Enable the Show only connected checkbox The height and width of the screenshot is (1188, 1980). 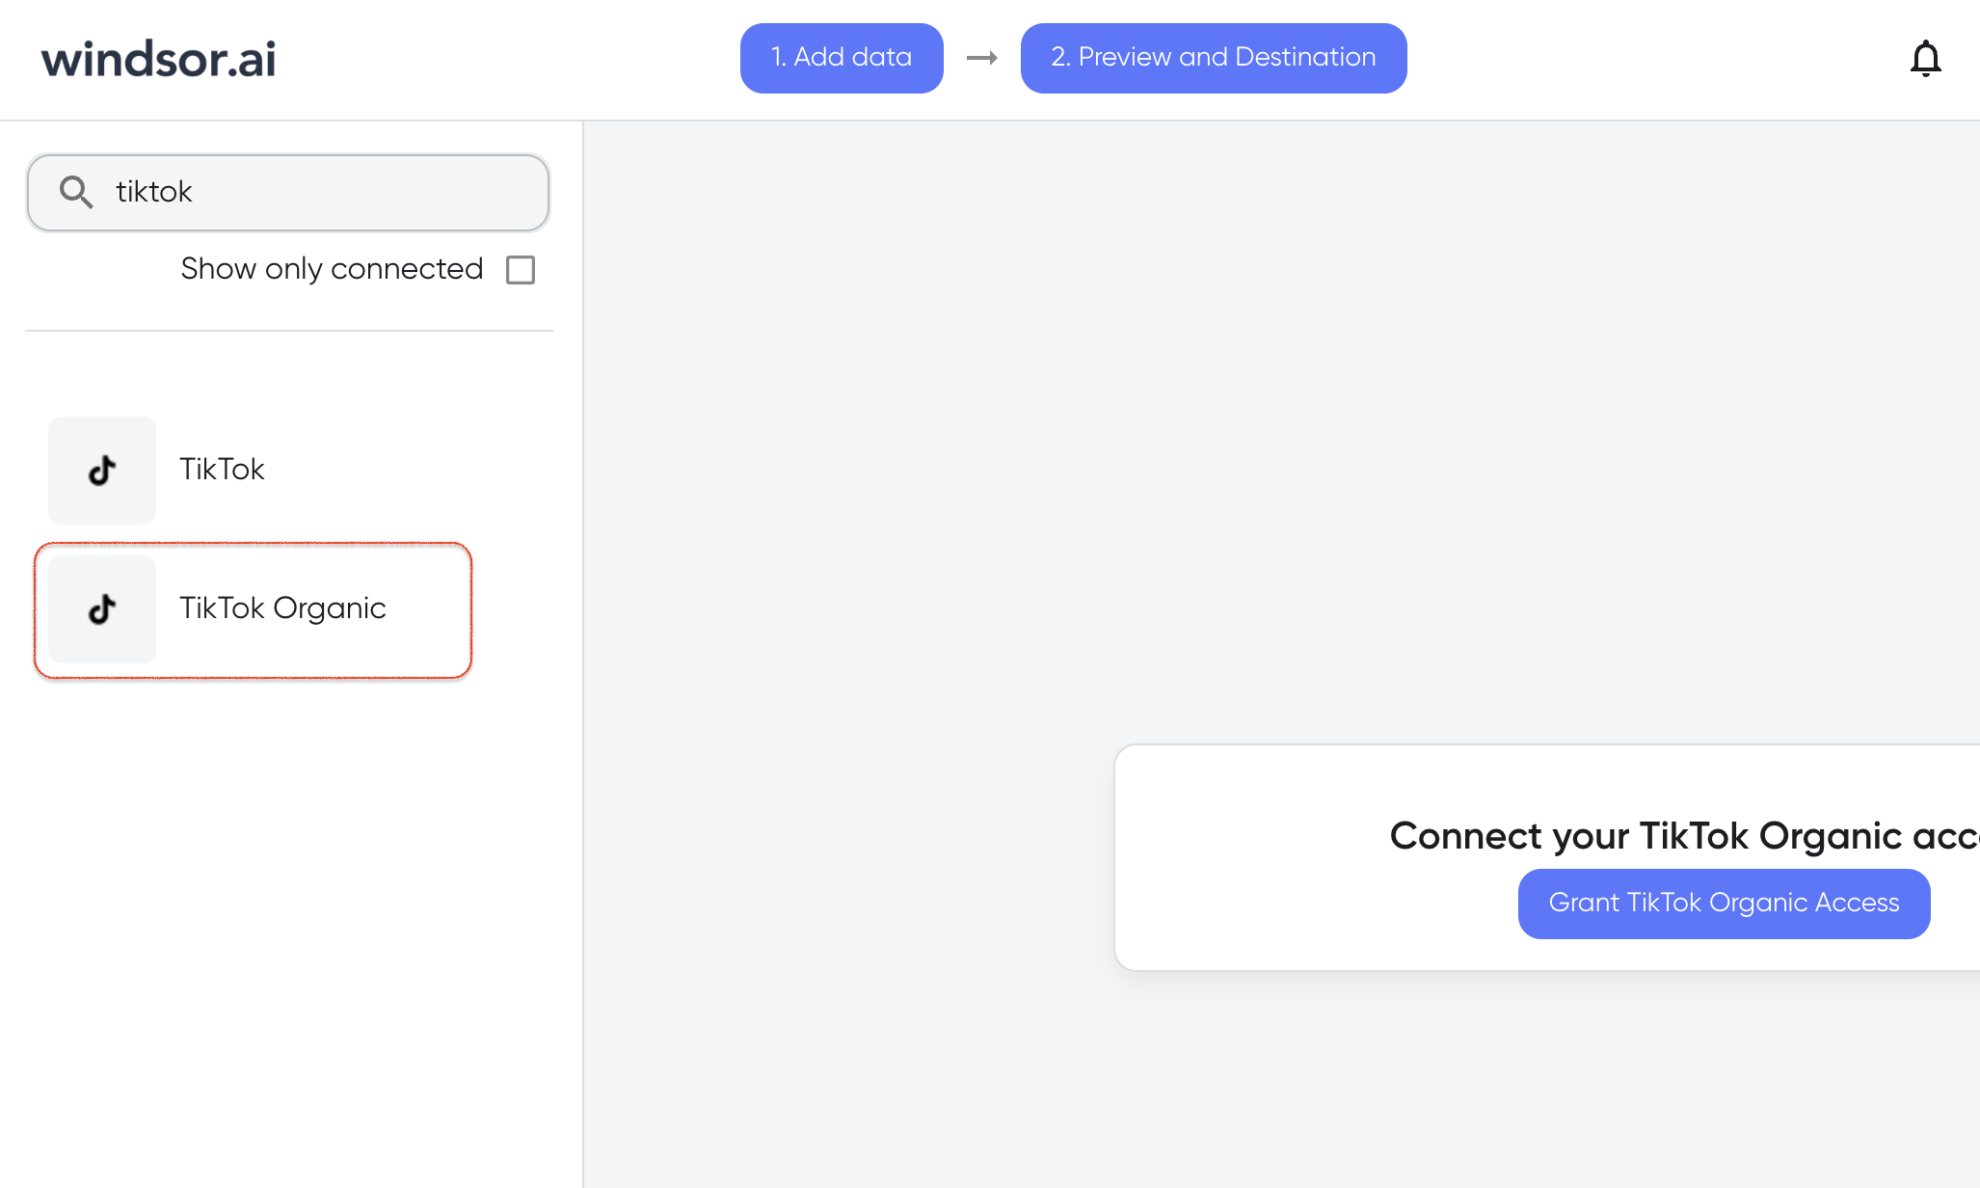tap(520, 270)
